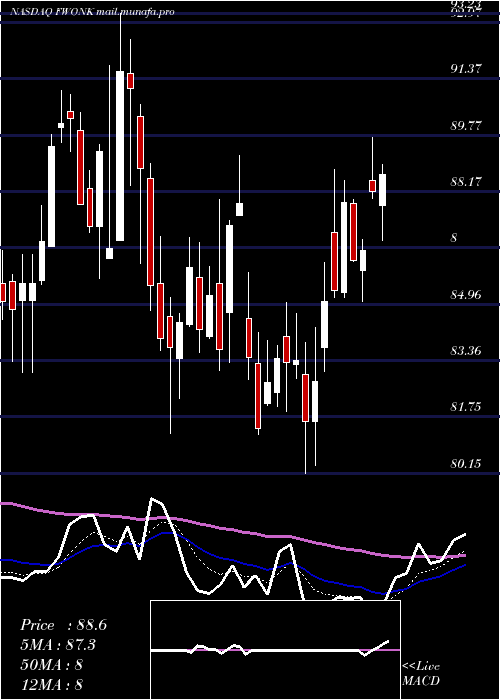Click inside the MACD inset chart

pos(275,650)
